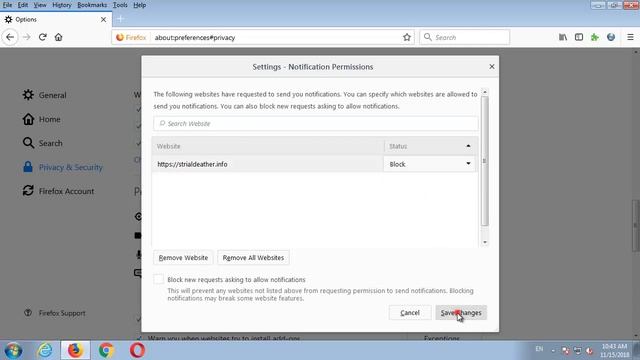Click the forward navigation arrow
Screen dimensions: 640x360
coord(27,37)
